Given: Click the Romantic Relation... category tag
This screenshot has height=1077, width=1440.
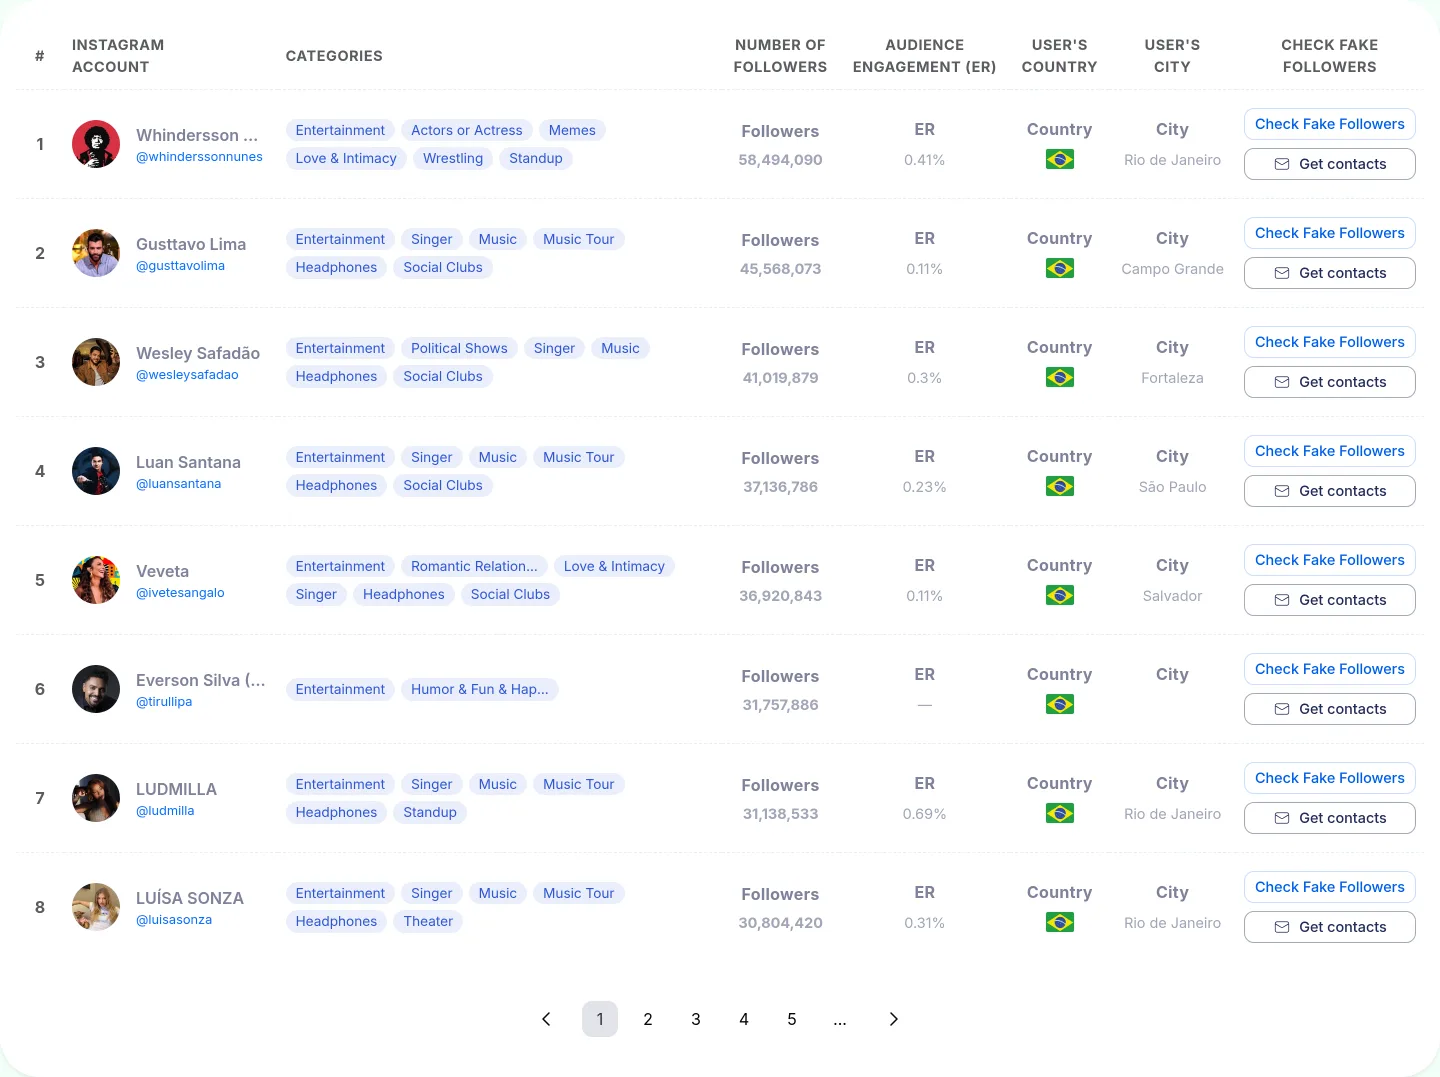Looking at the screenshot, I should [x=474, y=566].
